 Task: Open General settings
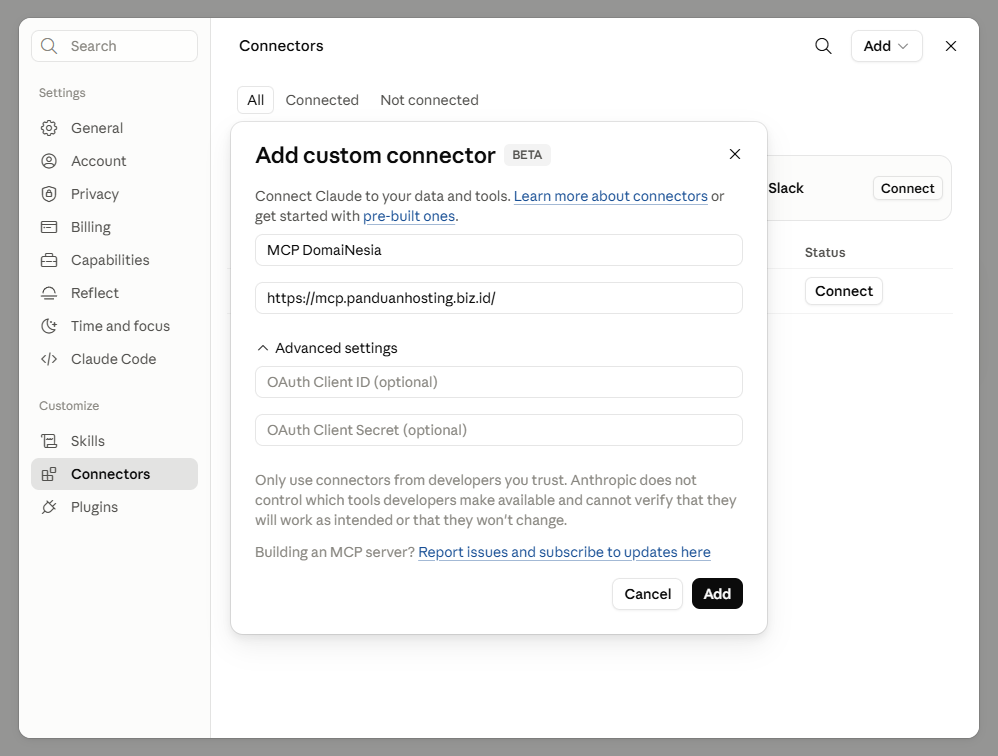coord(115,128)
